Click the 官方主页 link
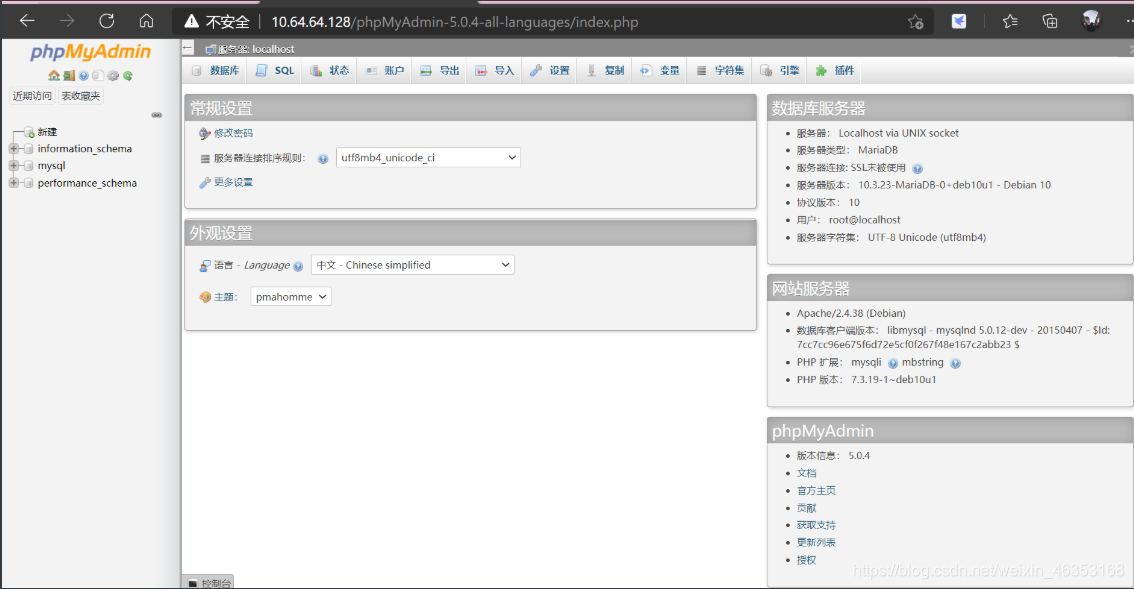 coord(816,491)
